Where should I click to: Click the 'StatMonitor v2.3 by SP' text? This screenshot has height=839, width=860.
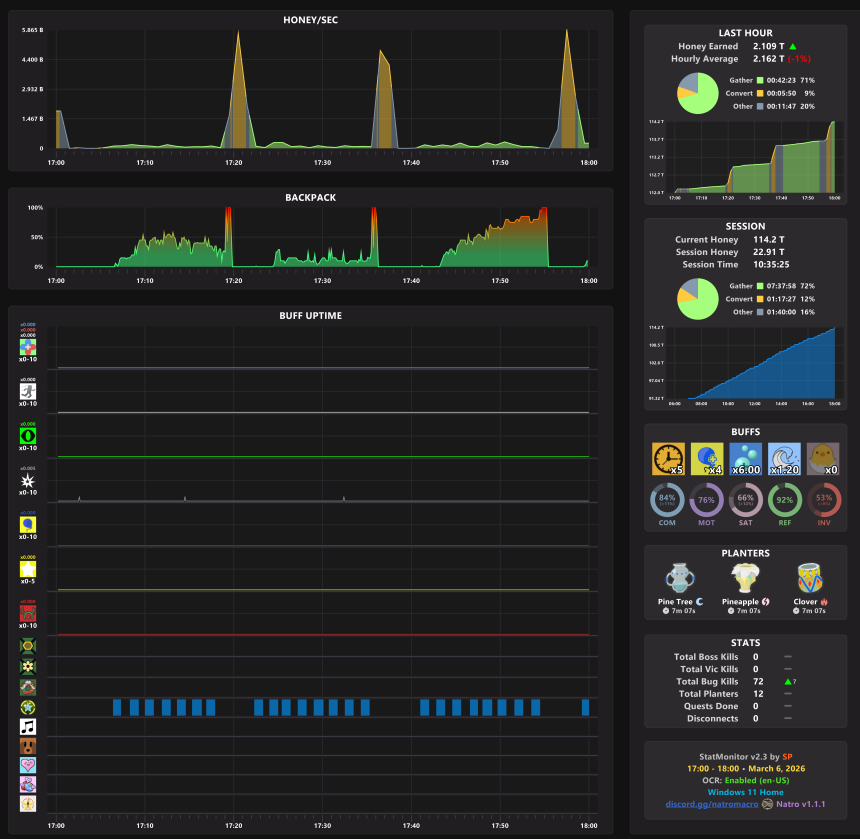point(745,756)
